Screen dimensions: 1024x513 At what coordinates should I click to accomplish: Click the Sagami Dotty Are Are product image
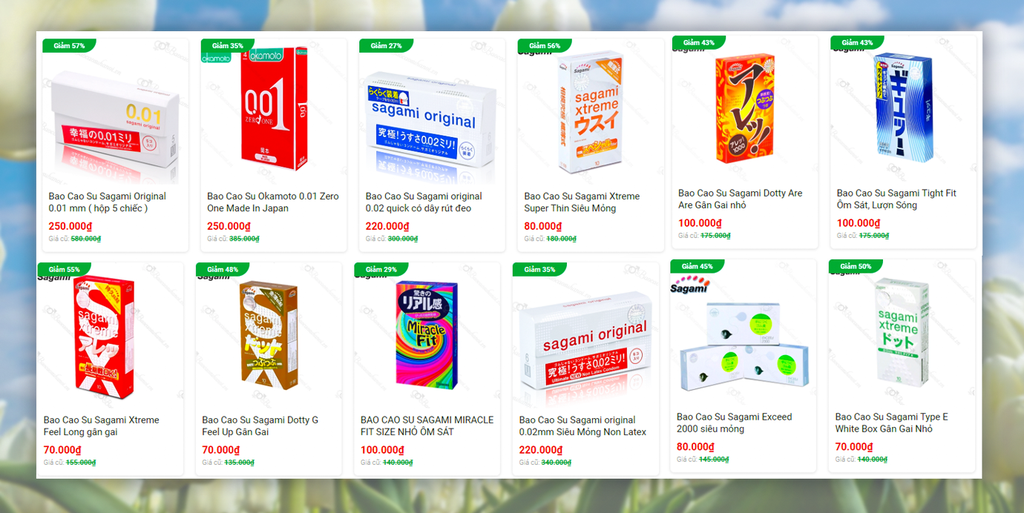(x=744, y=108)
